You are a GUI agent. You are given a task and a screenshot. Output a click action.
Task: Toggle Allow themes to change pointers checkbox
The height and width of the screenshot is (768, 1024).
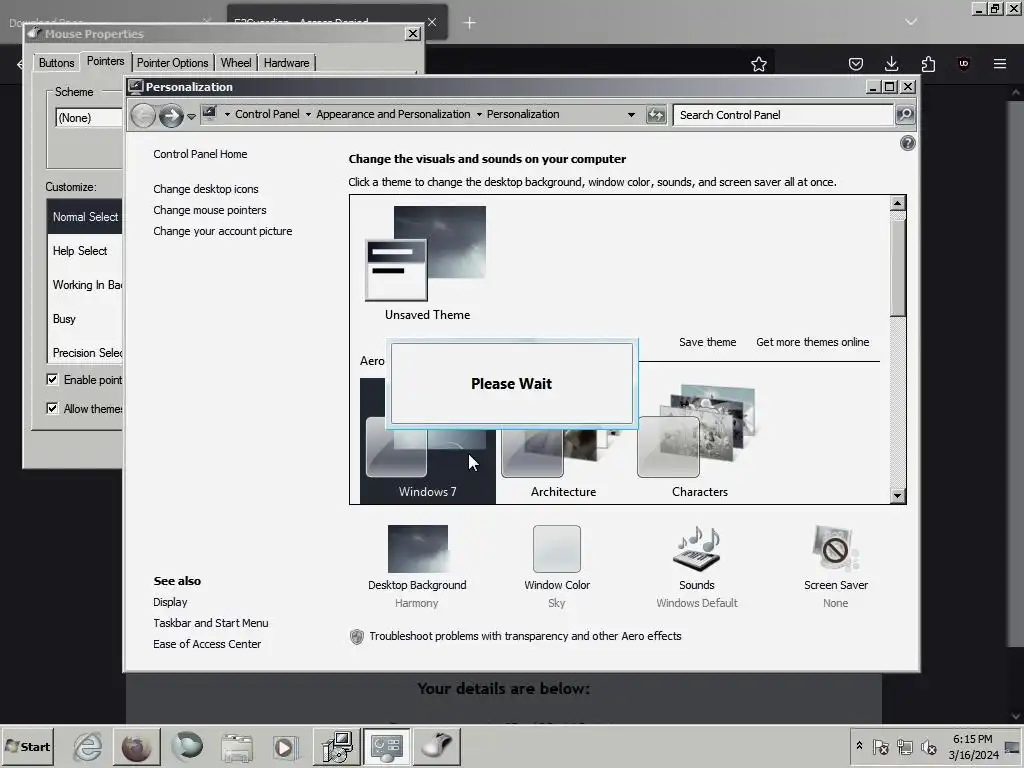point(52,408)
